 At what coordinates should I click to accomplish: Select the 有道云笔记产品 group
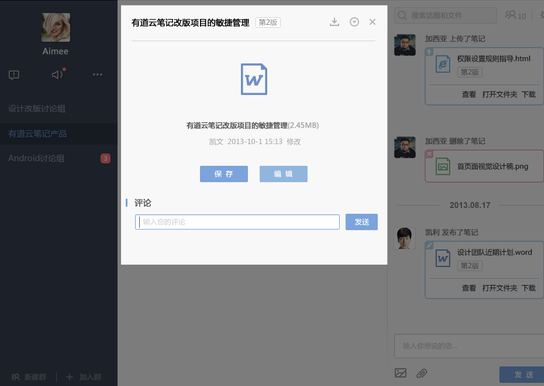pos(58,134)
